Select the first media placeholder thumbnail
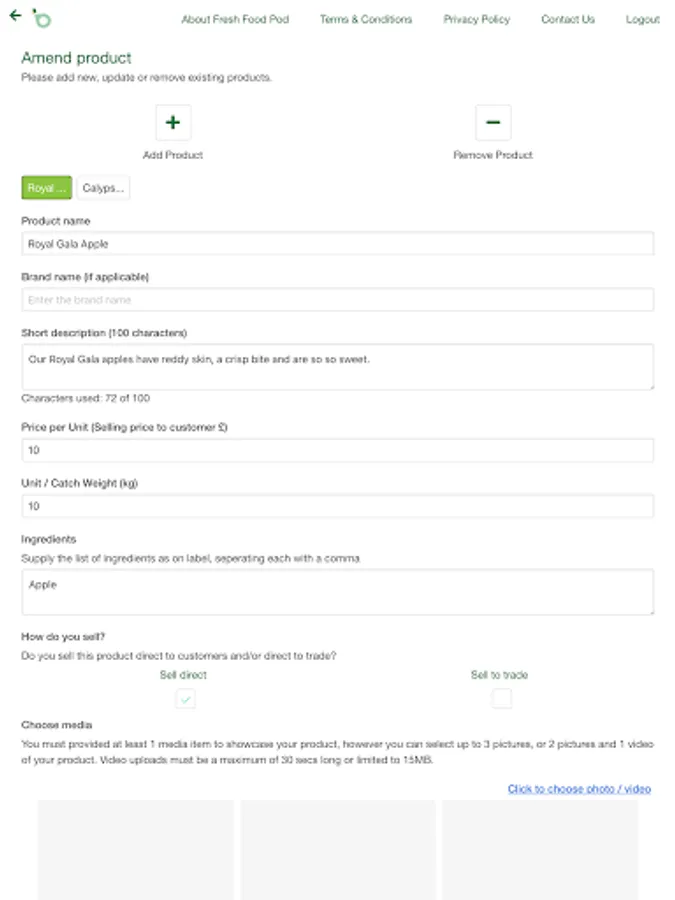 point(135,849)
